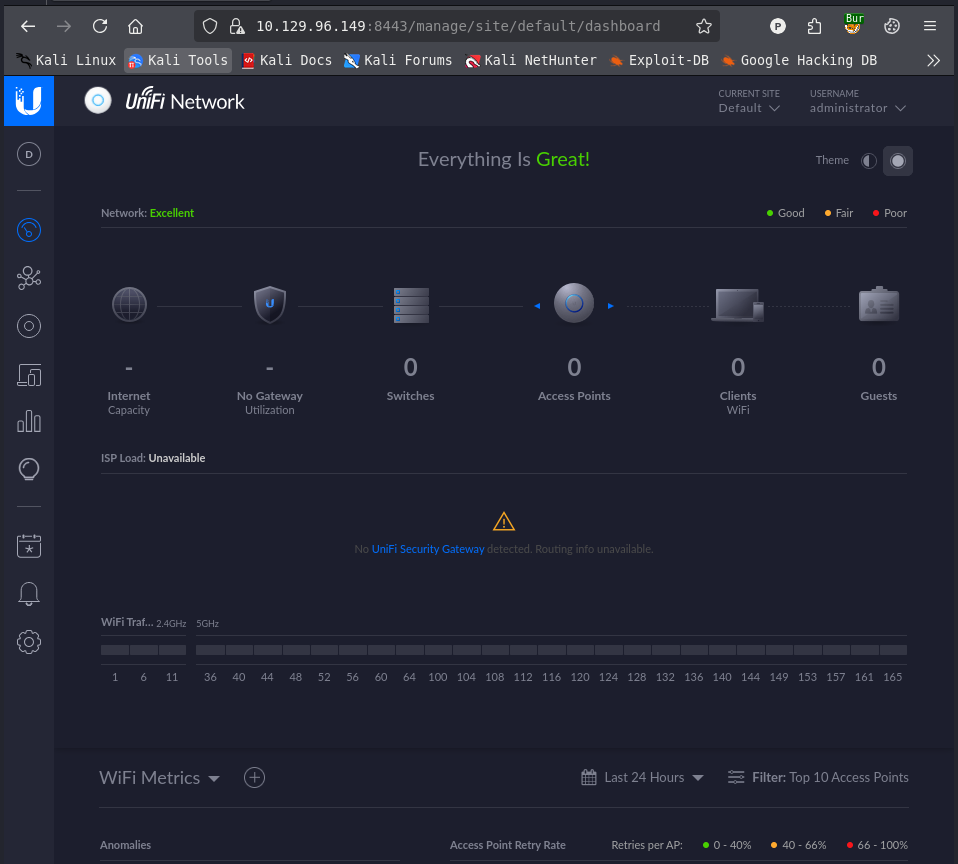Show more bookmarks with double chevron
This screenshot has width=958, height=864.
(933, 60)
